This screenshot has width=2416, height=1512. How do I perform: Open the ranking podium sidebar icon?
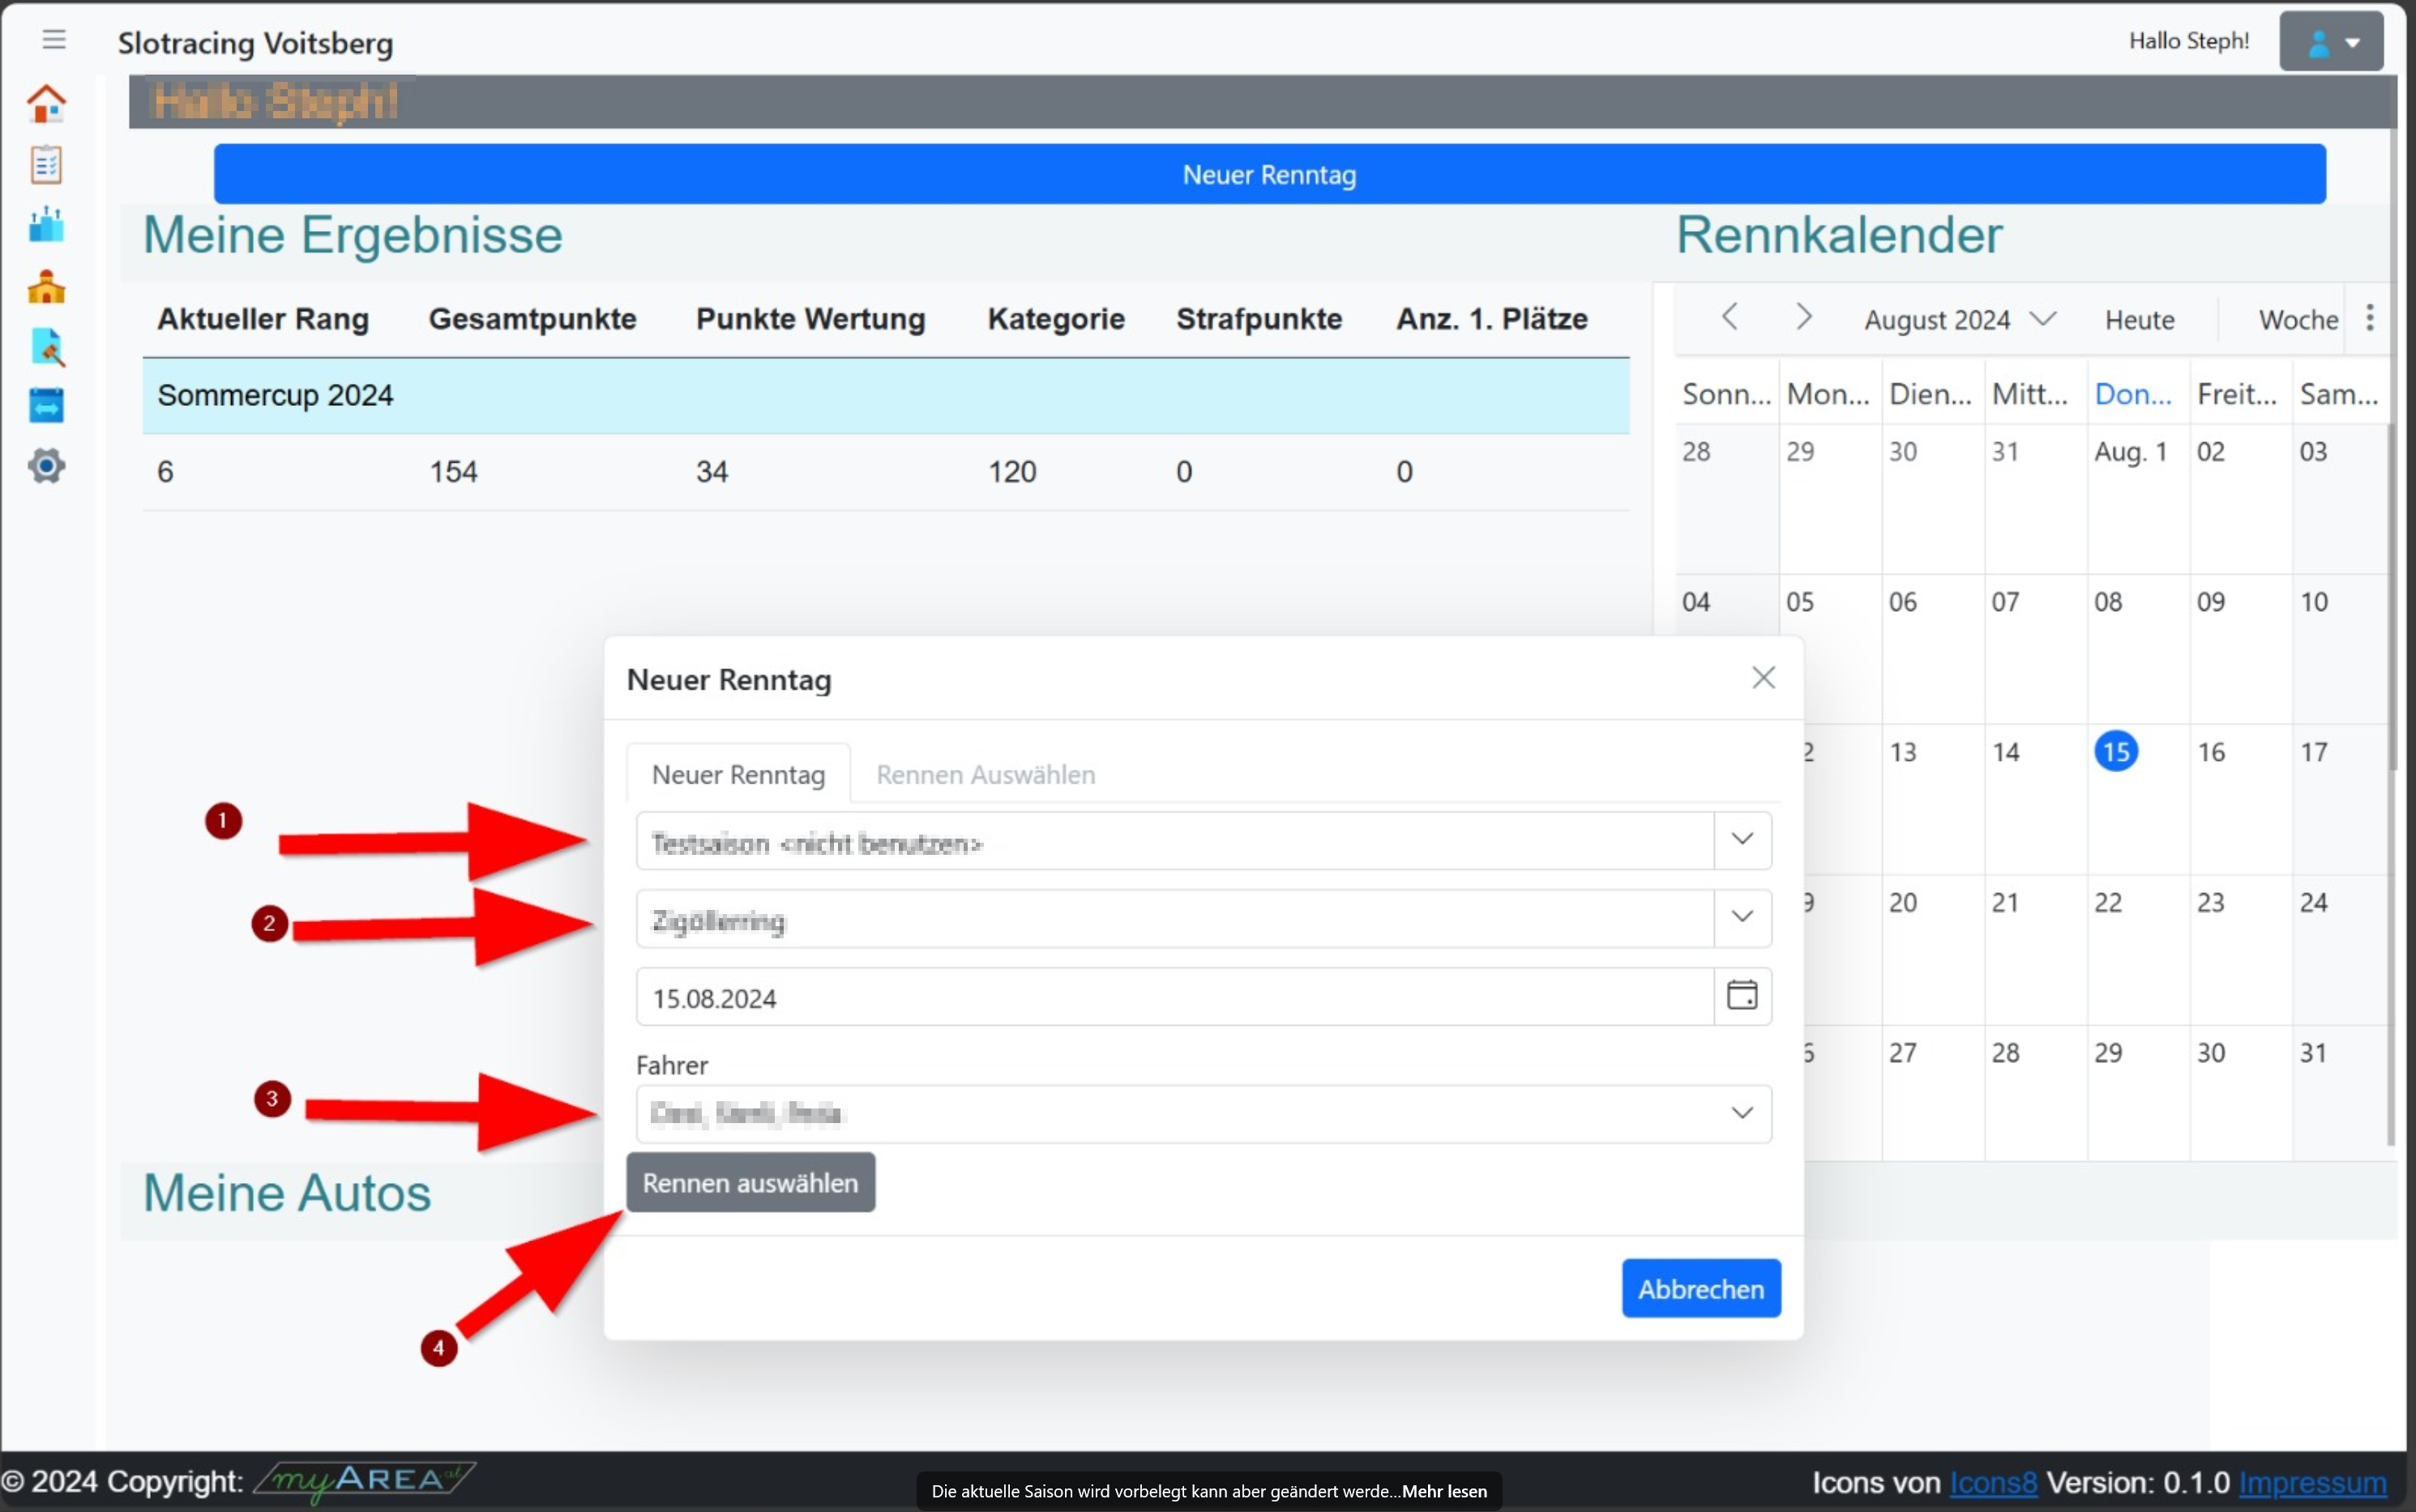46,225
